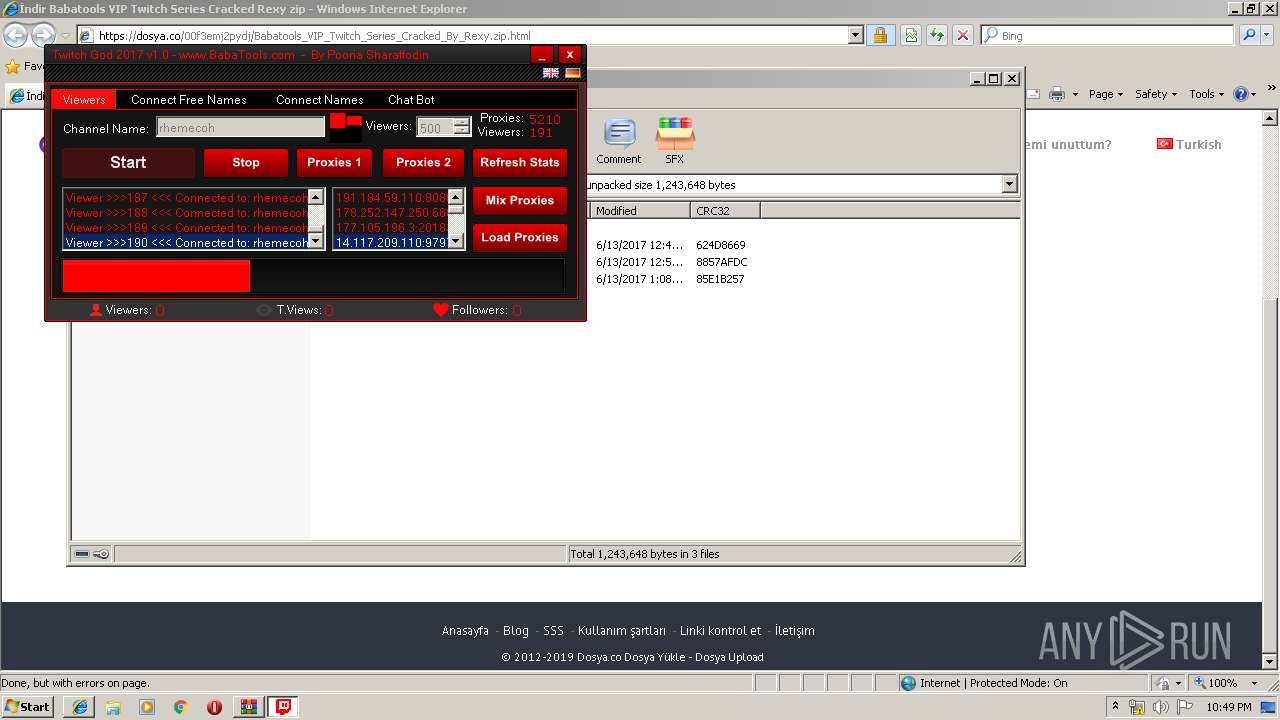
Task: Click the Start viewers button
Action: coord(128,163)
